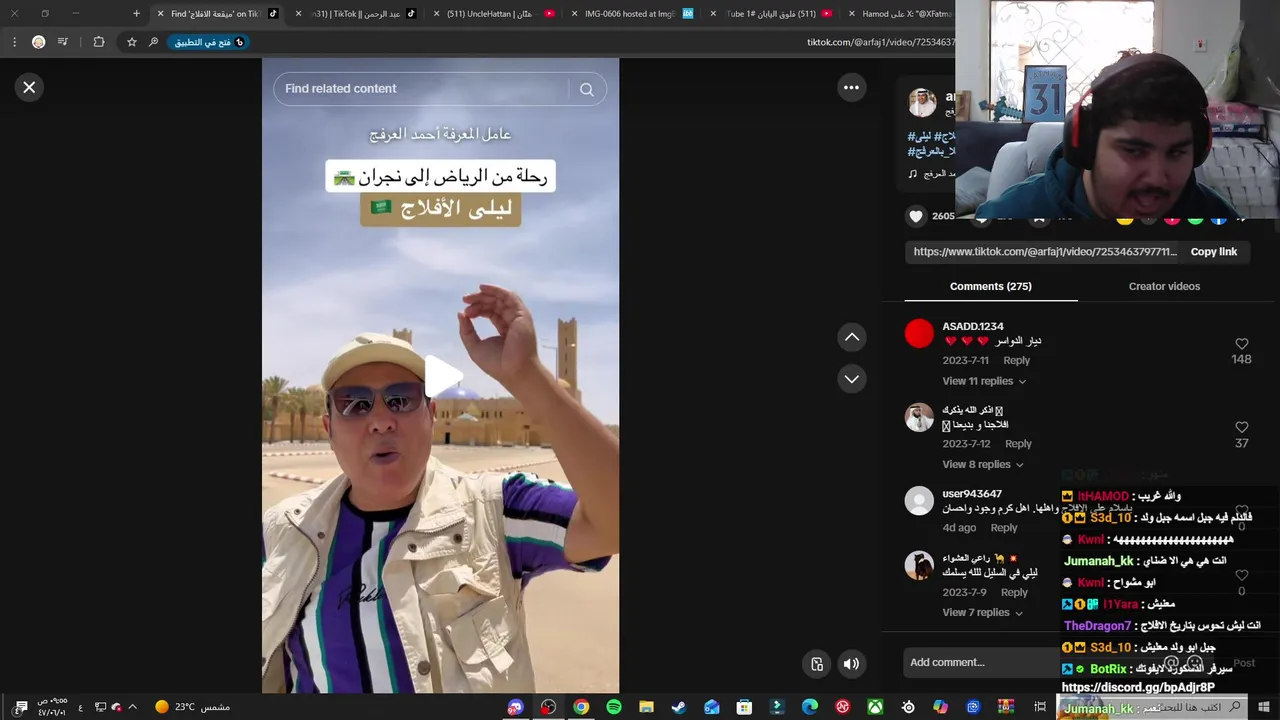Switch to the Hamod on X tab

(900, 14)
